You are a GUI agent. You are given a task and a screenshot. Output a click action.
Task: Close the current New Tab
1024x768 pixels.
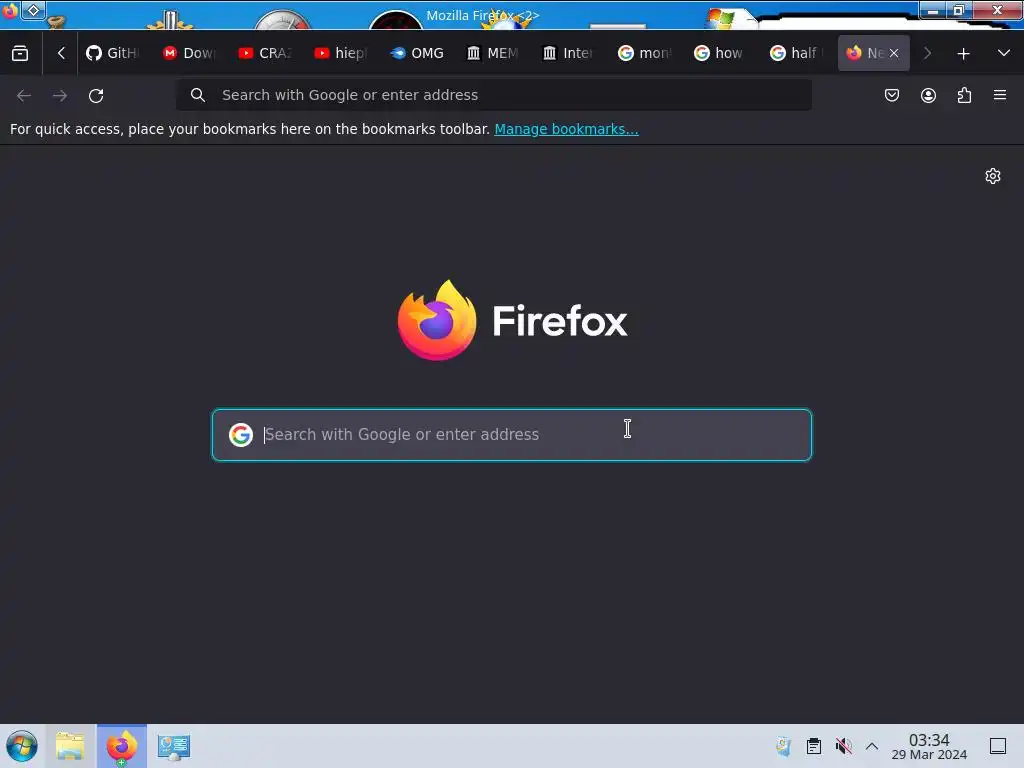(x=894, y=54)
